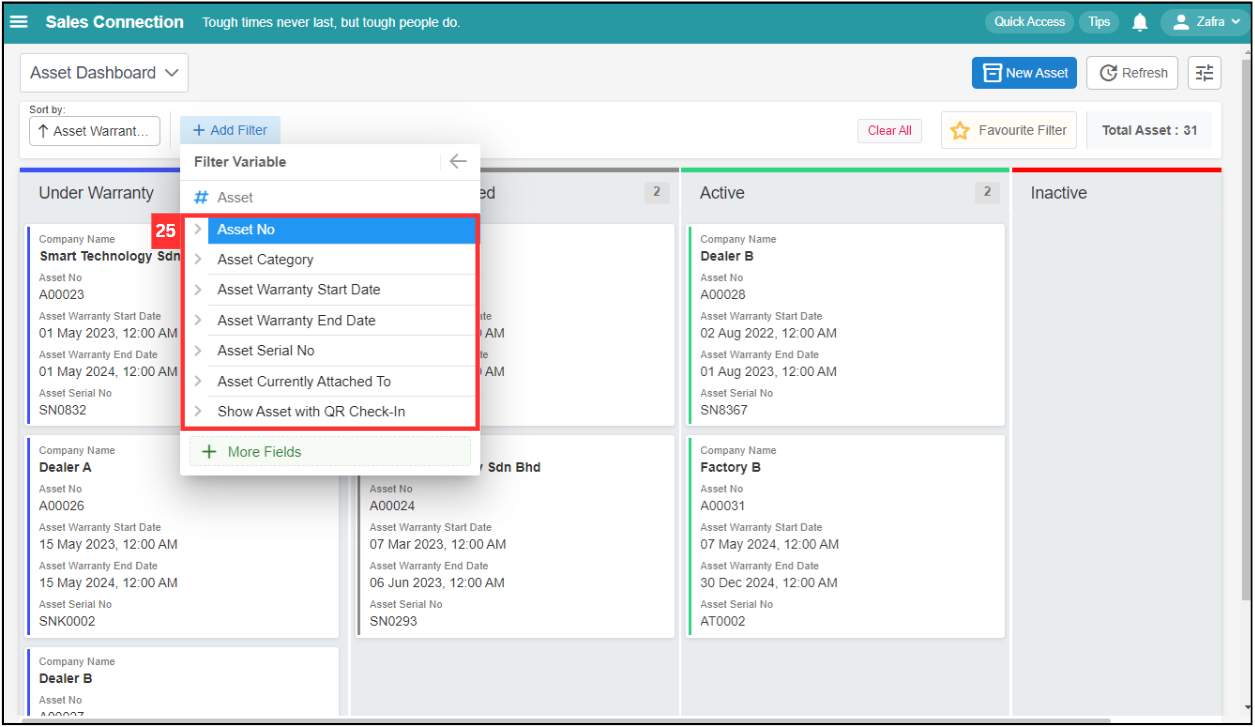Open Dealer B asset card A00028
This screenshot has width=1255, height=727.
846,325
